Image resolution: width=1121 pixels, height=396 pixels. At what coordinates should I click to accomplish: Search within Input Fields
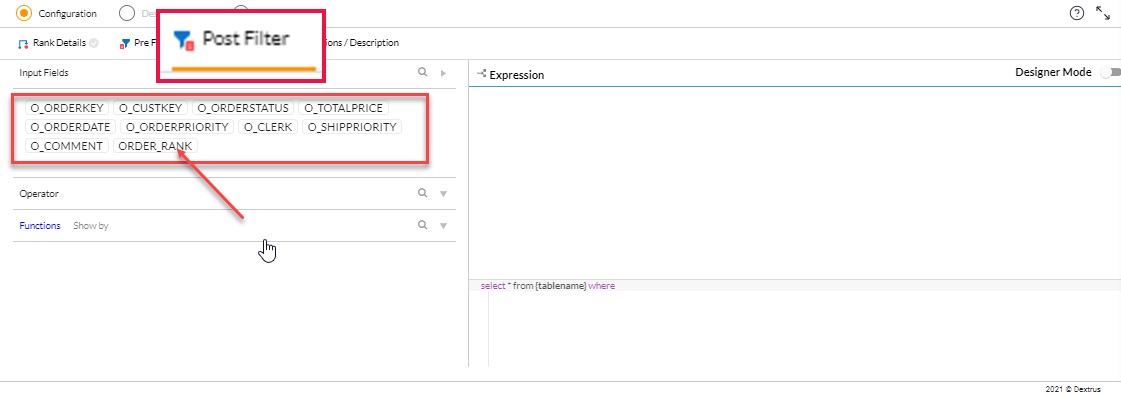point(423,72)
